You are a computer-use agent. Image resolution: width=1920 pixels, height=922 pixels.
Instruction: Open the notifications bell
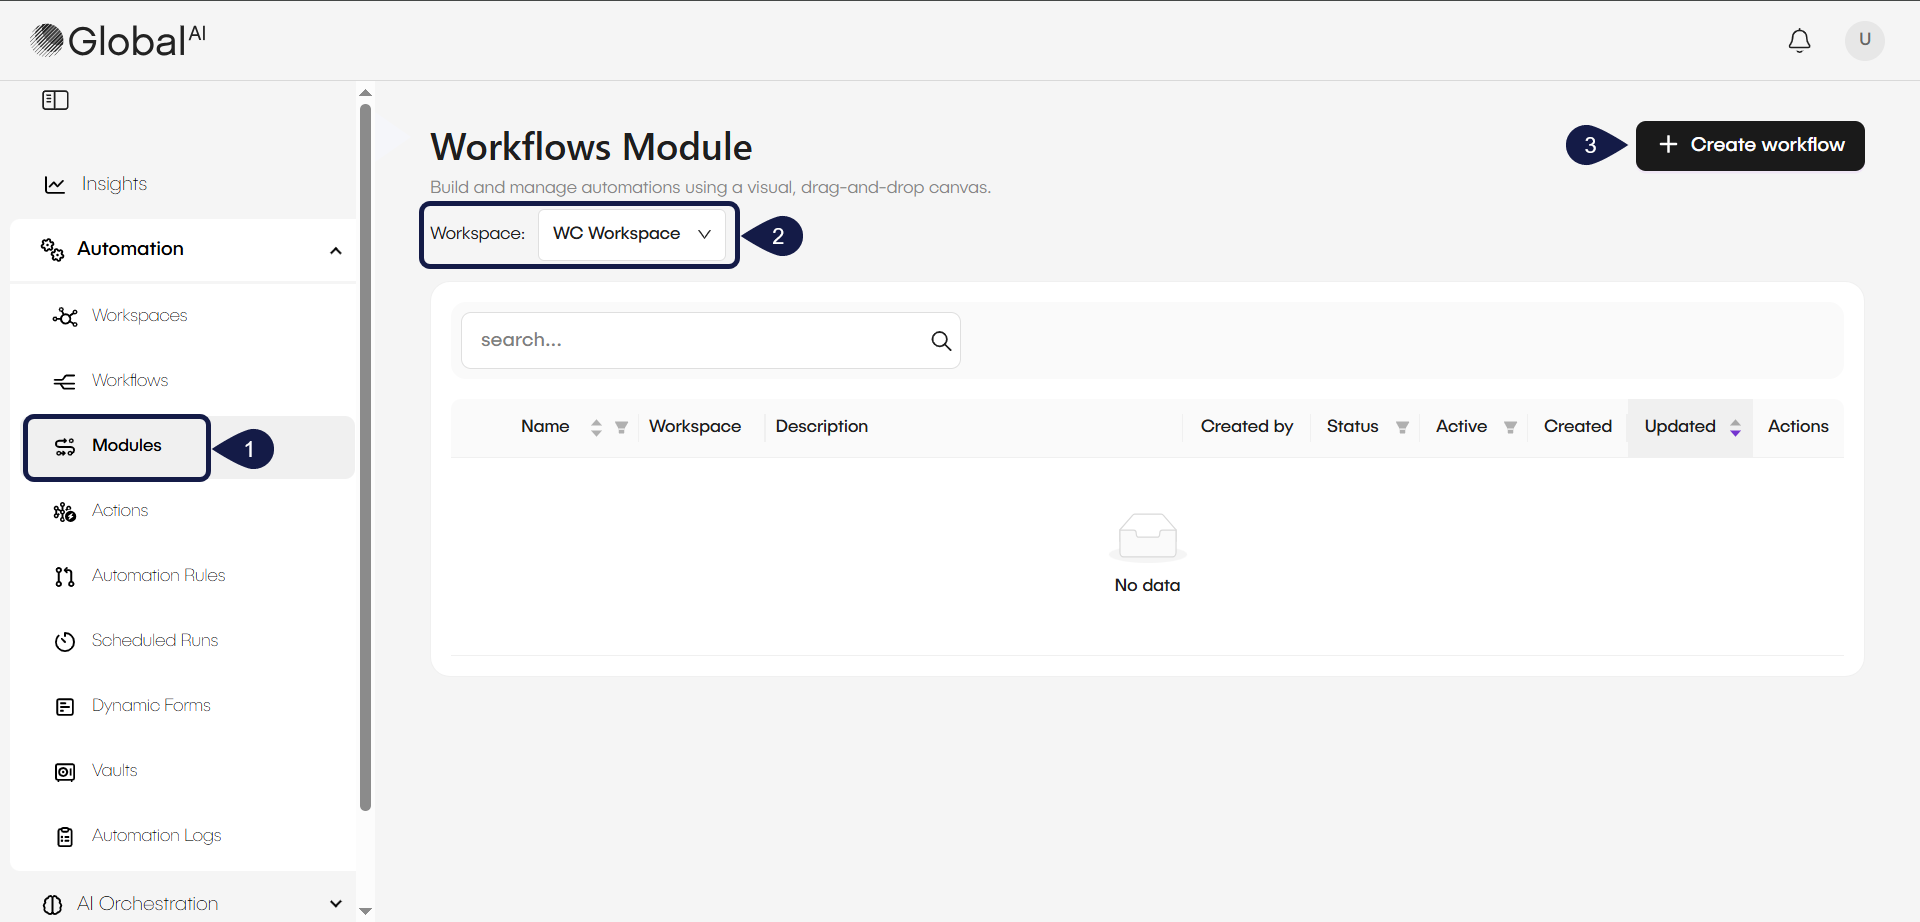1799,41
